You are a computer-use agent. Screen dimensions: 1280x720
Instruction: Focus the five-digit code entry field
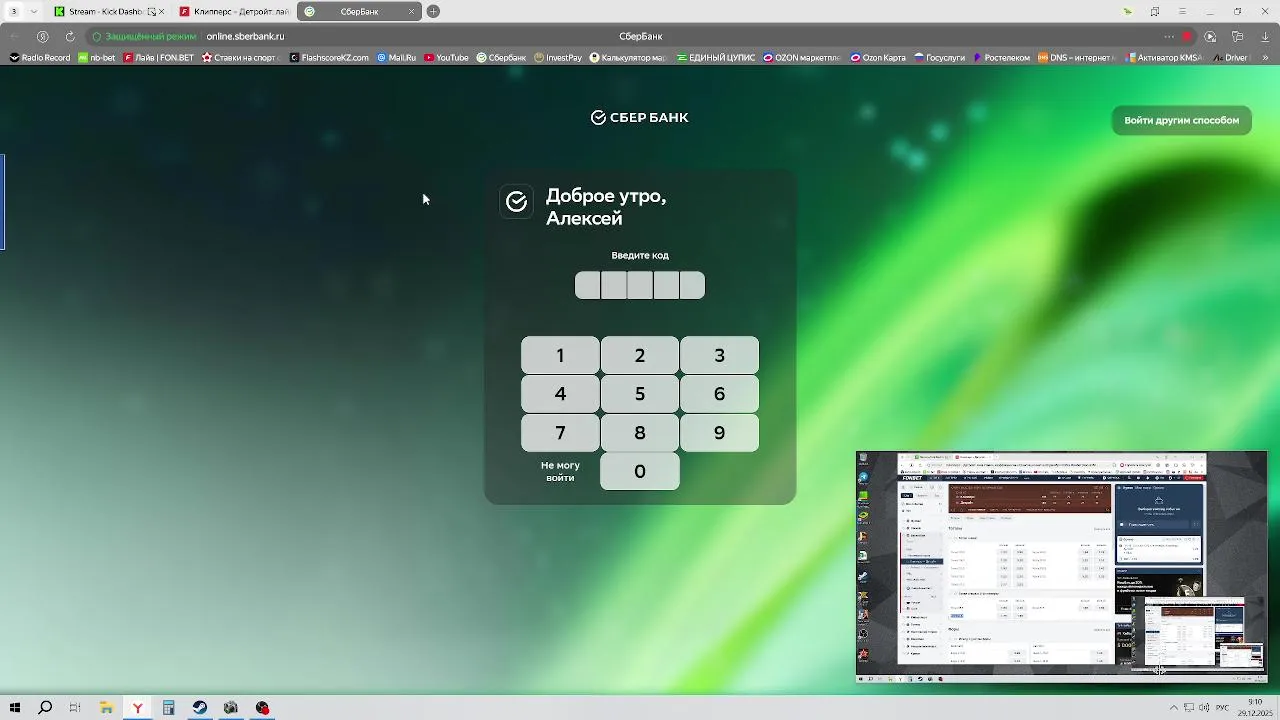[640, 285]
